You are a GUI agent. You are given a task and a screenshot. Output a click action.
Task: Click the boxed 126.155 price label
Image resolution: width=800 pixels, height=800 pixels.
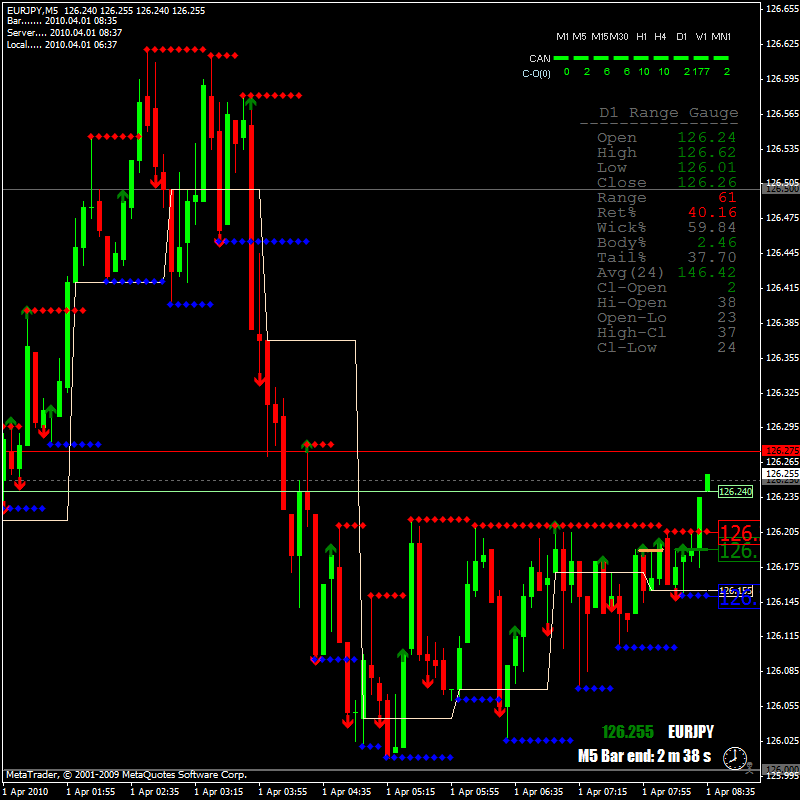735,591
